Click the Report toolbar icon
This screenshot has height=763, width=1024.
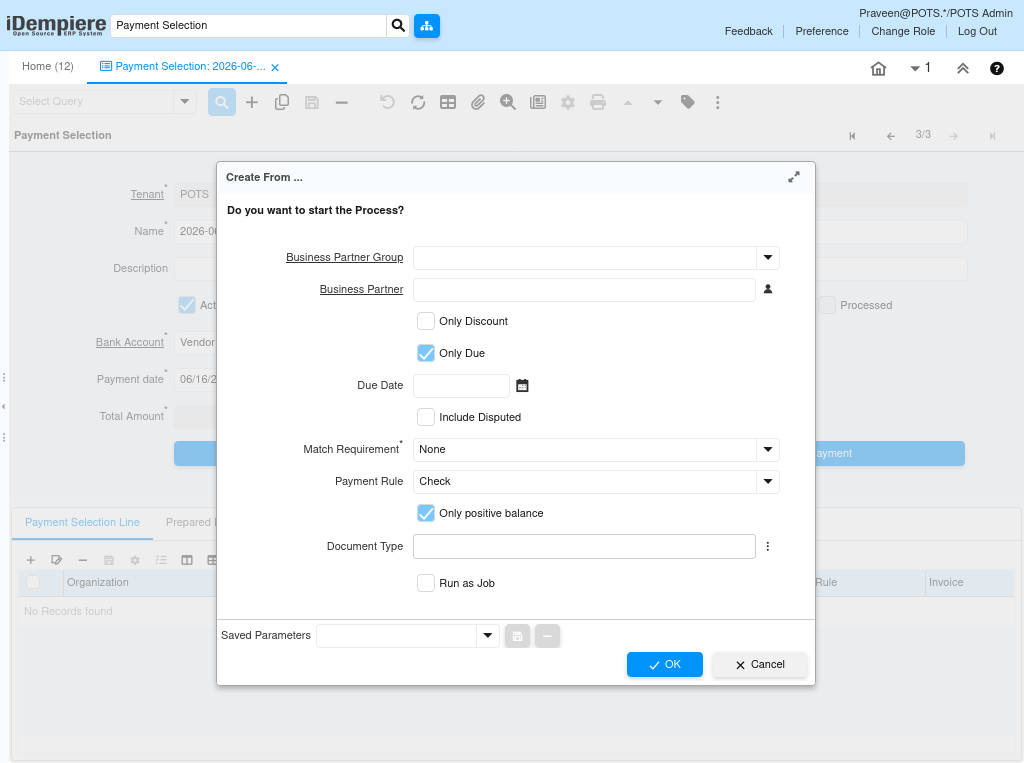coord(537,103)
